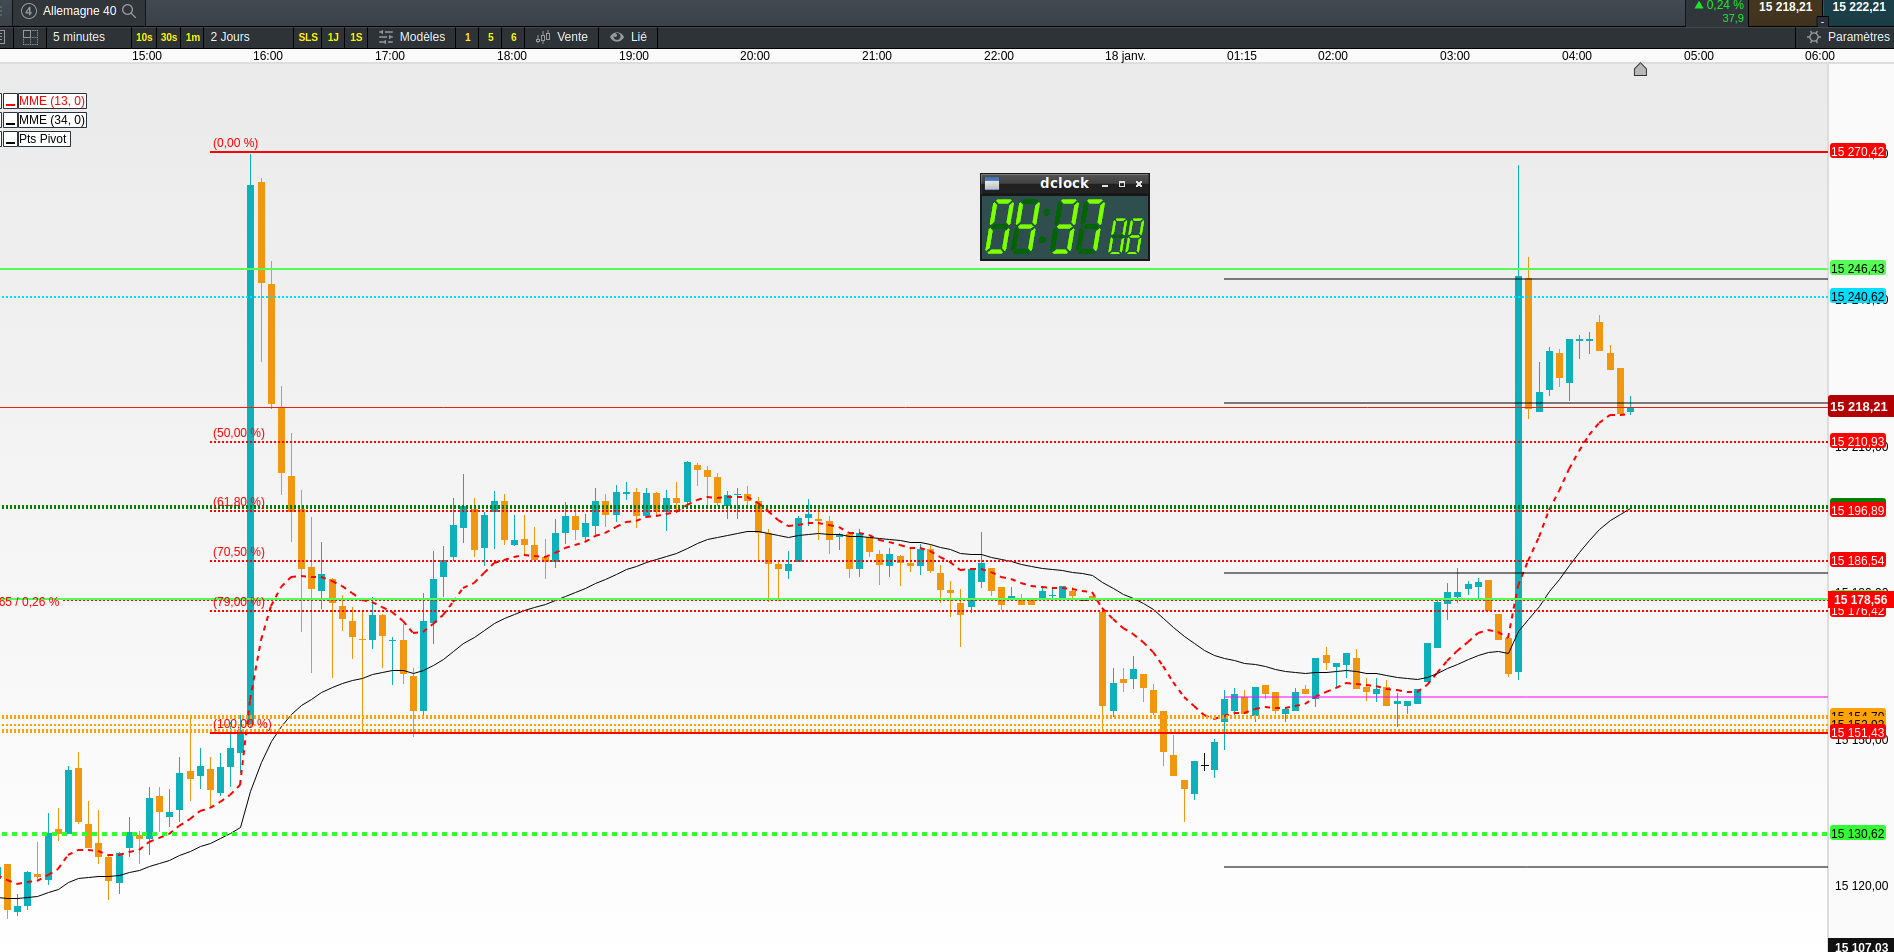Click the home-shaped marker under the time axis
This screenshot has height=952, width=1894.
1640,69
